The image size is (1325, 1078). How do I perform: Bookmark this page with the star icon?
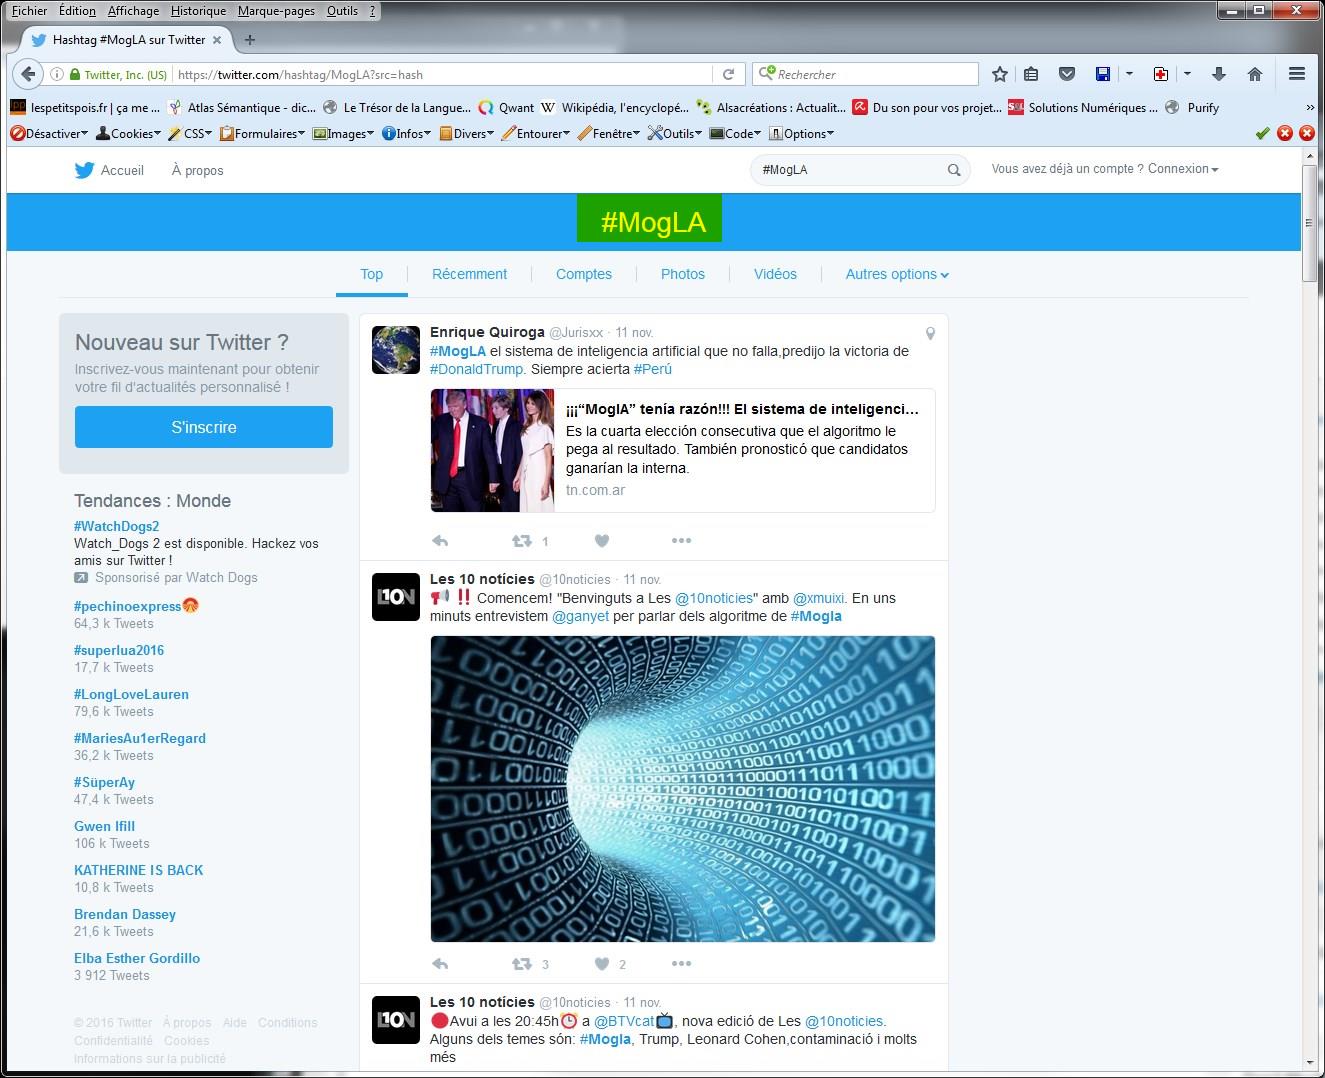coord(999,74)
